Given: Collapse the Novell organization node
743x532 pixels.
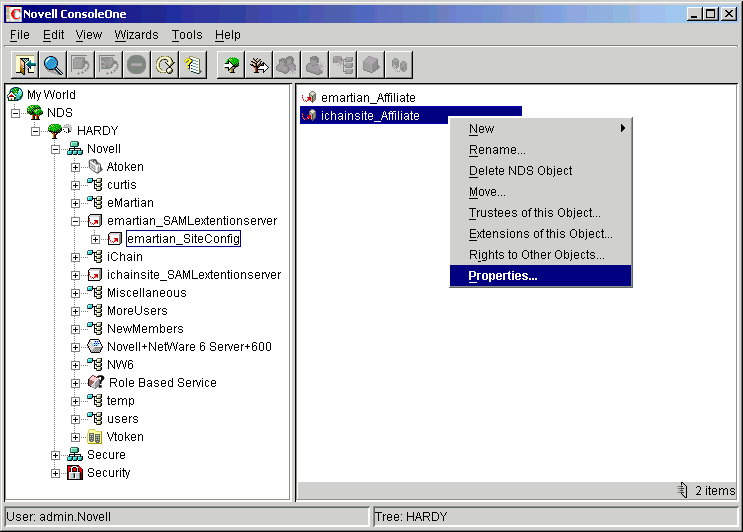Looking at the screenshot, I should 56,149.
